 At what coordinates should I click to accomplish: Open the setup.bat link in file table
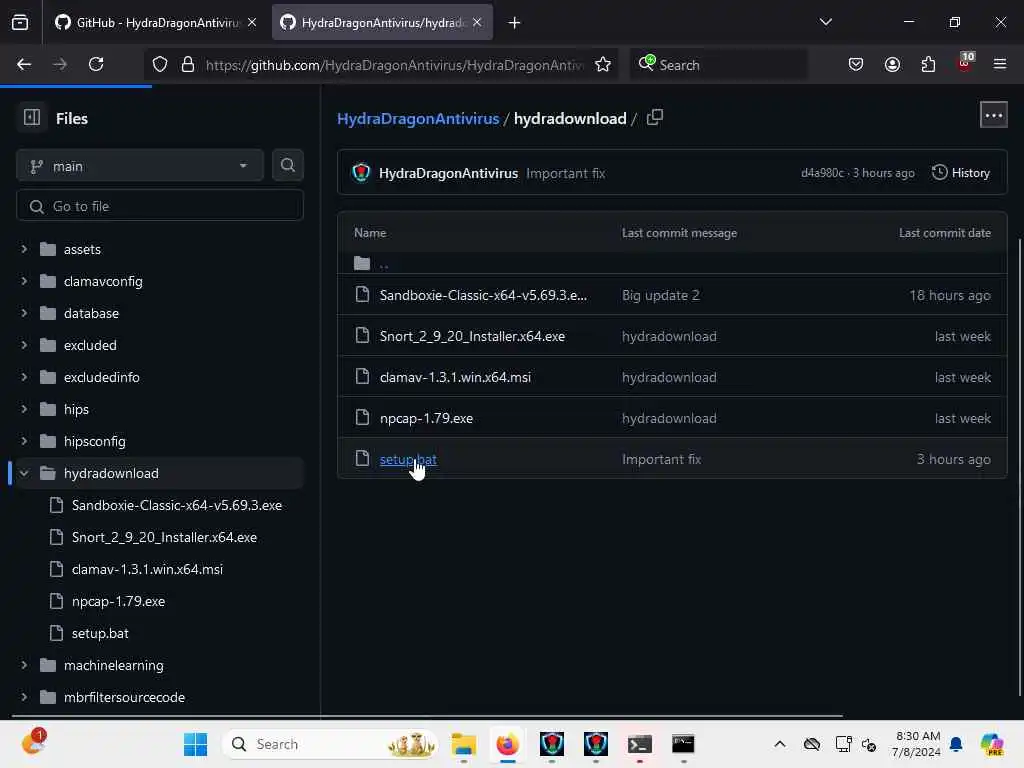coord(408,459)
